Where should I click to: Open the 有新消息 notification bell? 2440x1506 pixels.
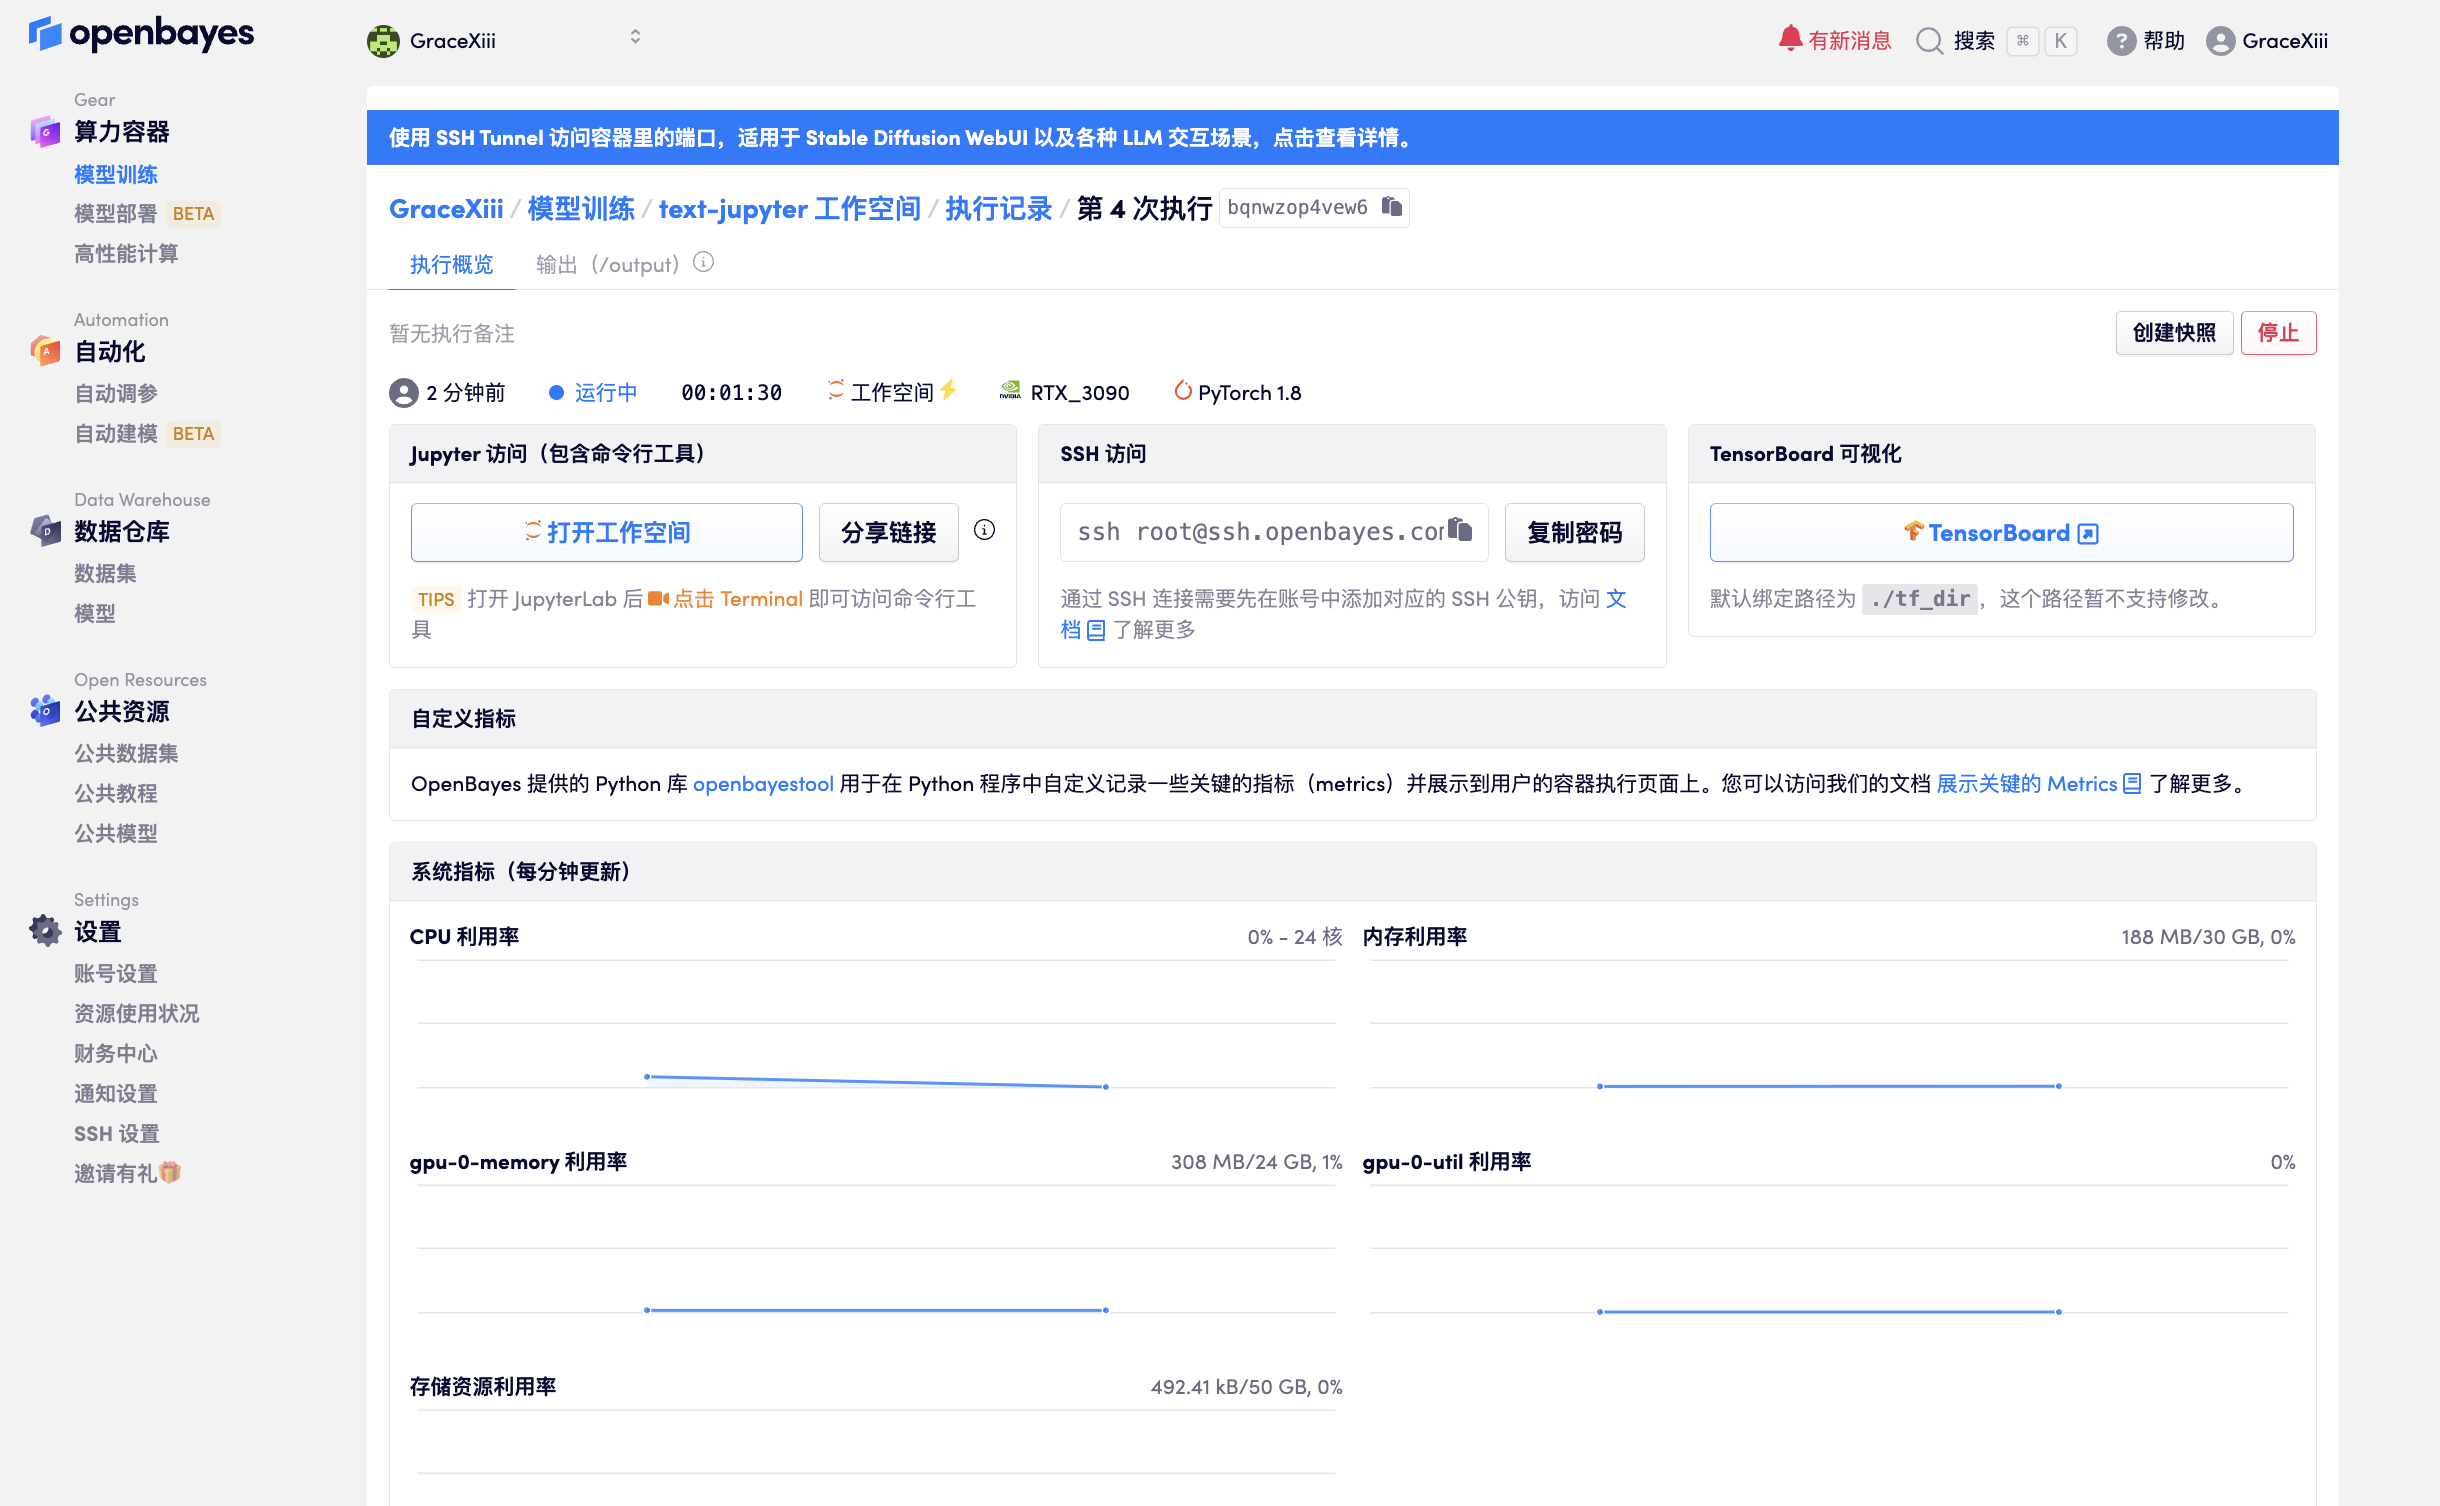[1790, 39]
